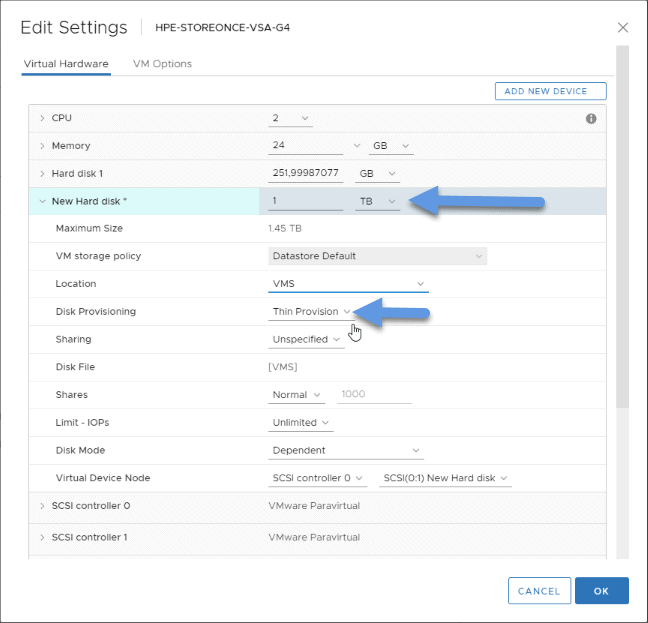Switch to the VM Options tab
The height and width of the screenshot is (623, 648).
coord(162,64)
